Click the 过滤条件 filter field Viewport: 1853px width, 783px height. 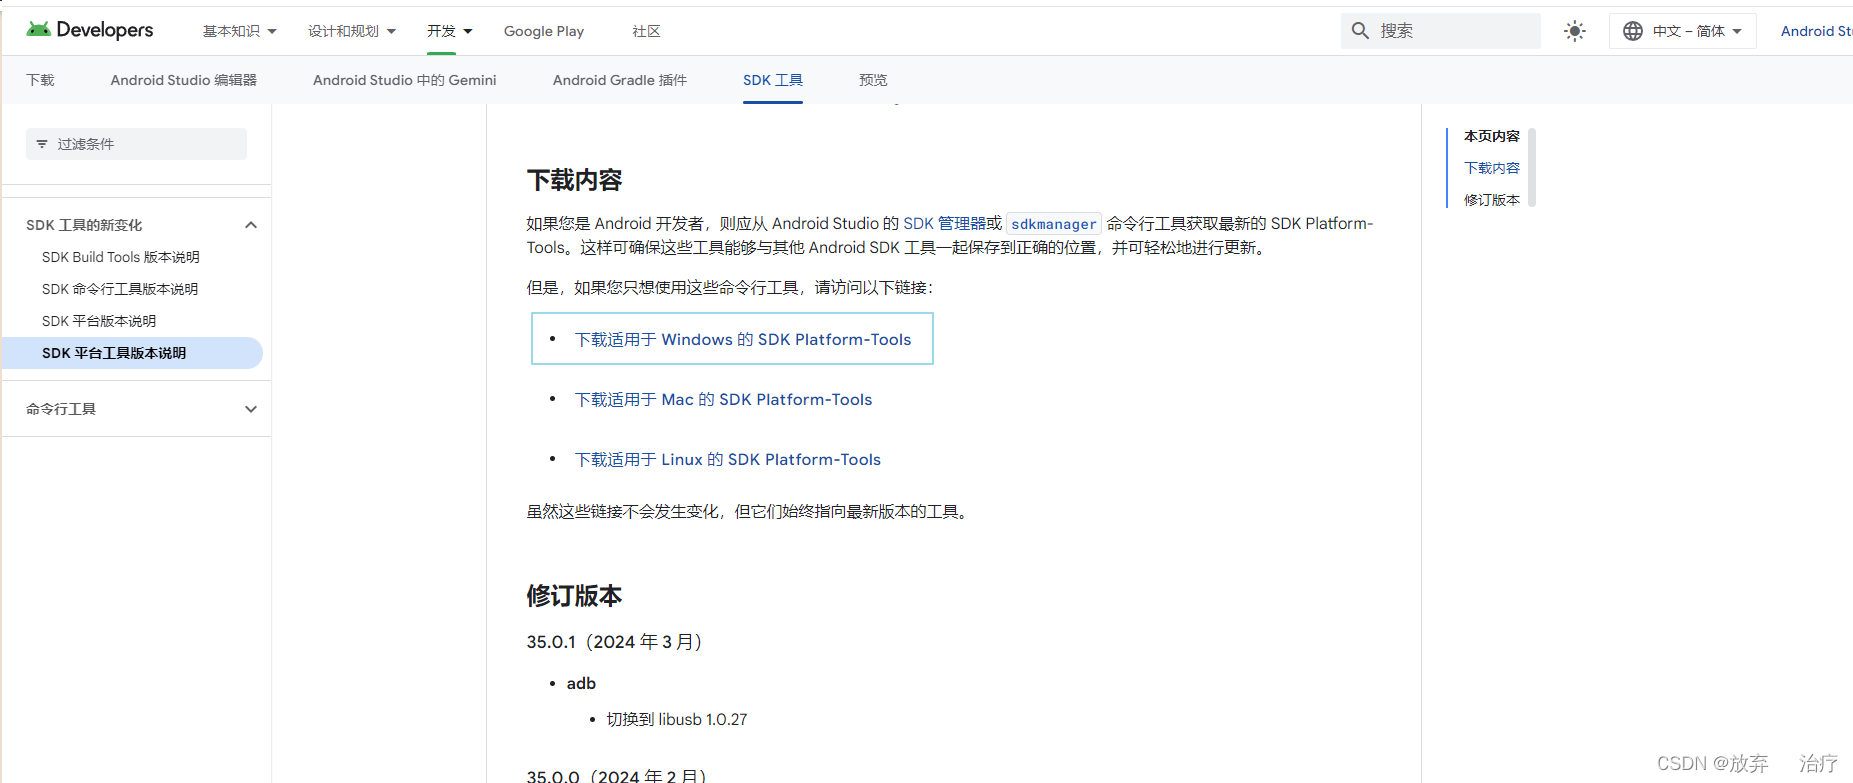(x=136, y=144)
